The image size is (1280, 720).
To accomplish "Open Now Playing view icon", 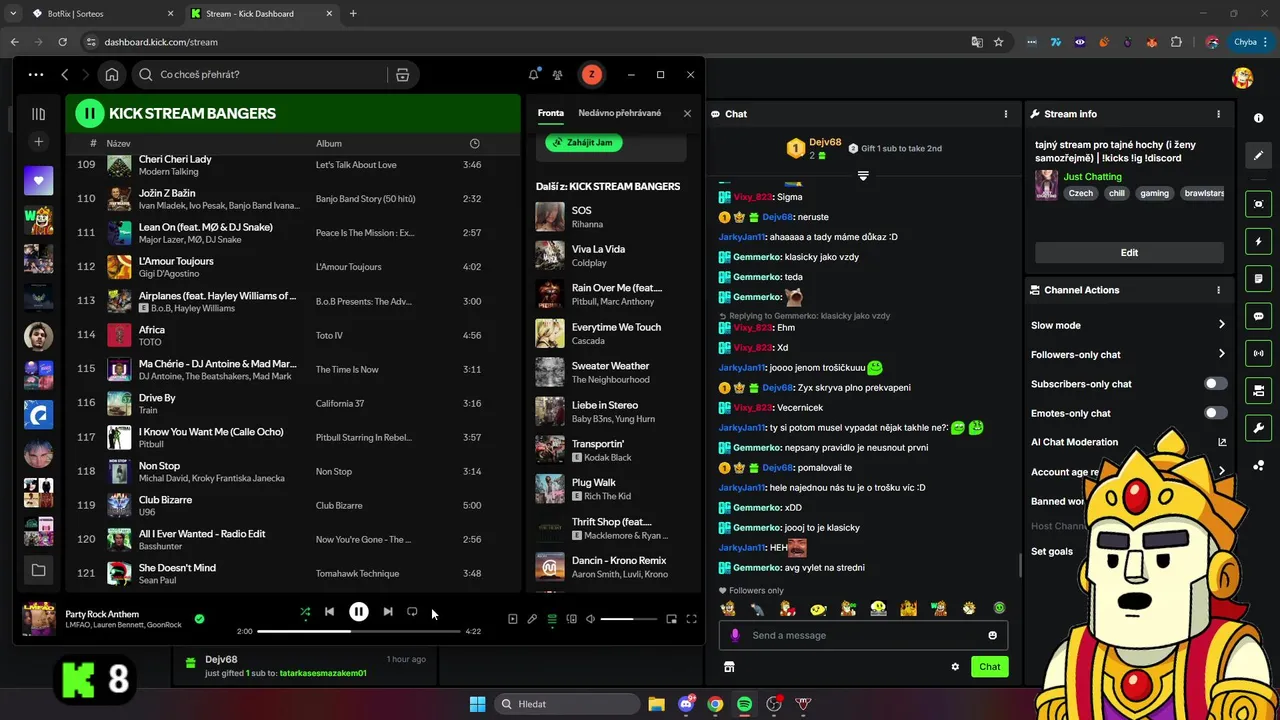I will (x=513, y=619).
